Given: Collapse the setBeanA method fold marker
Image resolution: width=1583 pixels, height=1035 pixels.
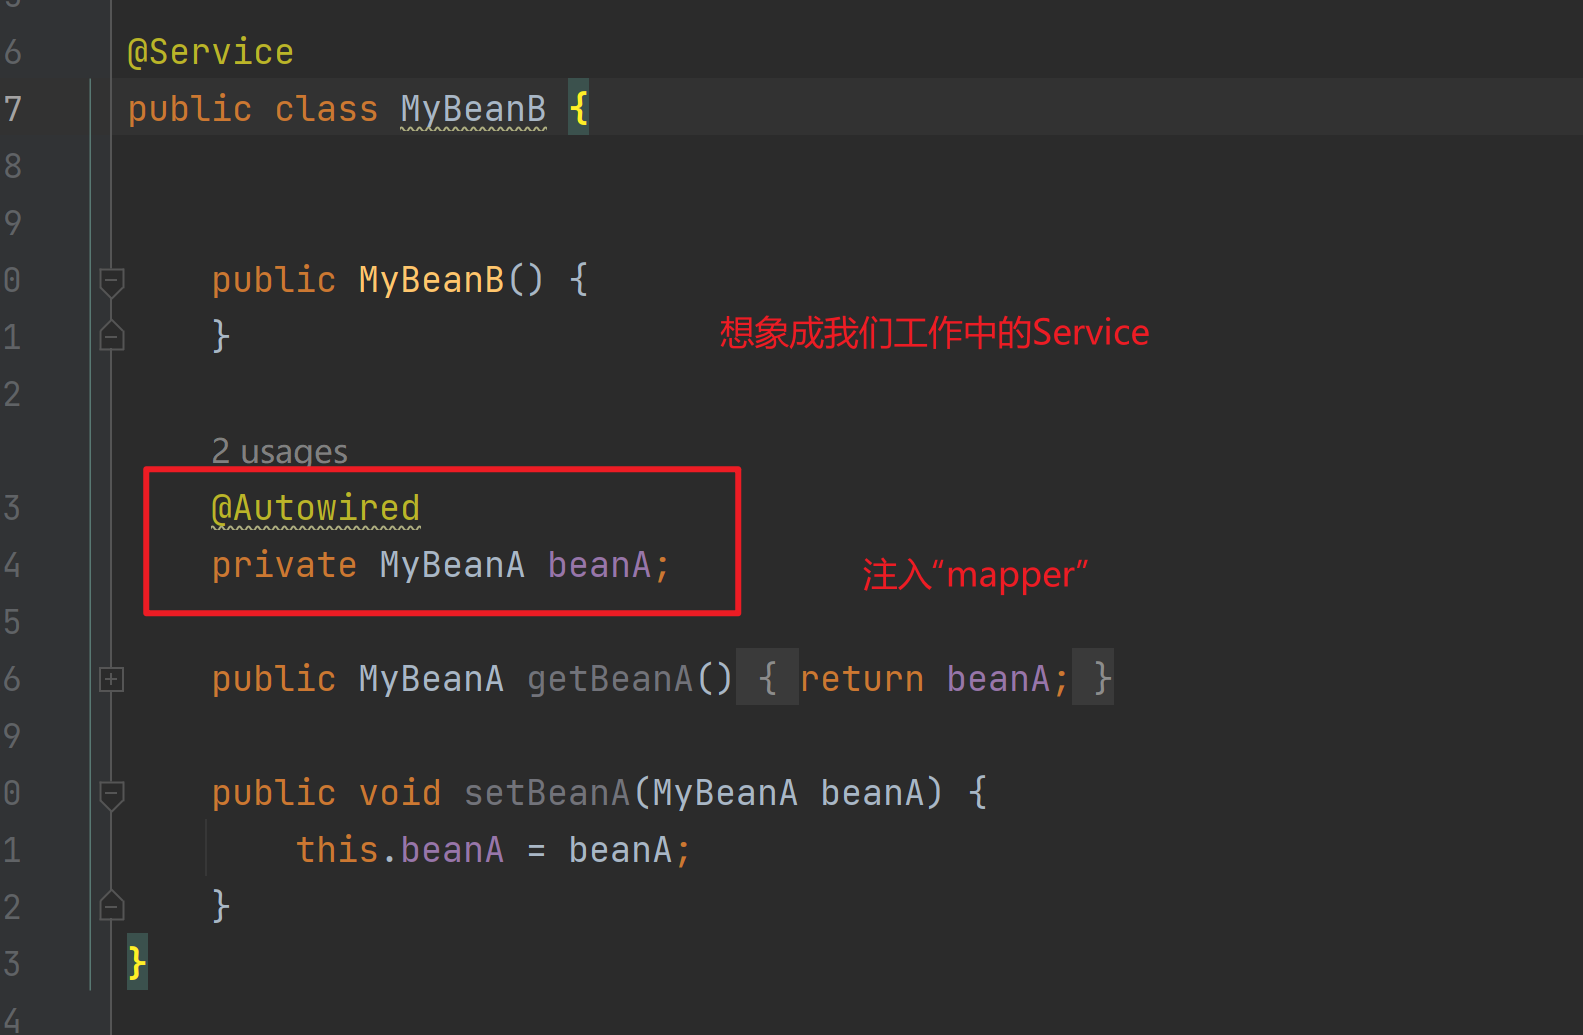Looking at the screenshot, I should [112, 795].
